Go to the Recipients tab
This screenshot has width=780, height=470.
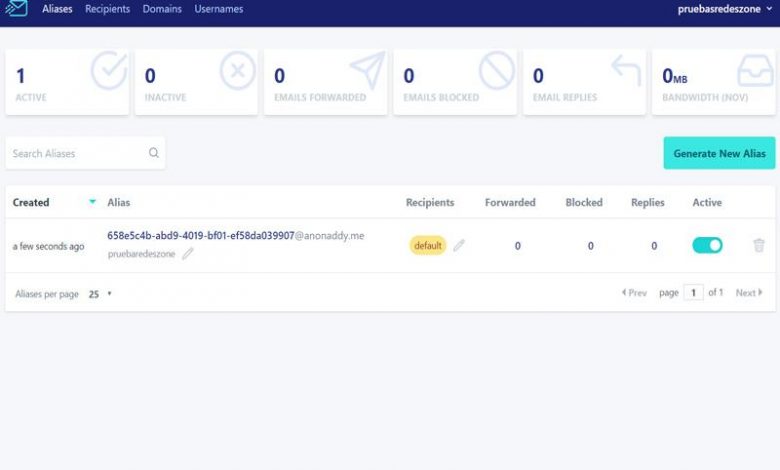107,9
